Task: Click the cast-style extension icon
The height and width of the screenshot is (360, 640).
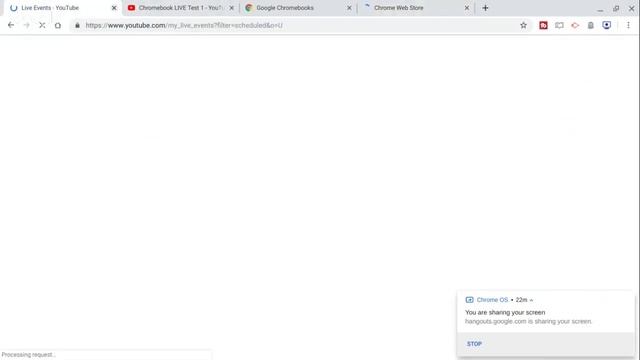Action: coord(559,25)
